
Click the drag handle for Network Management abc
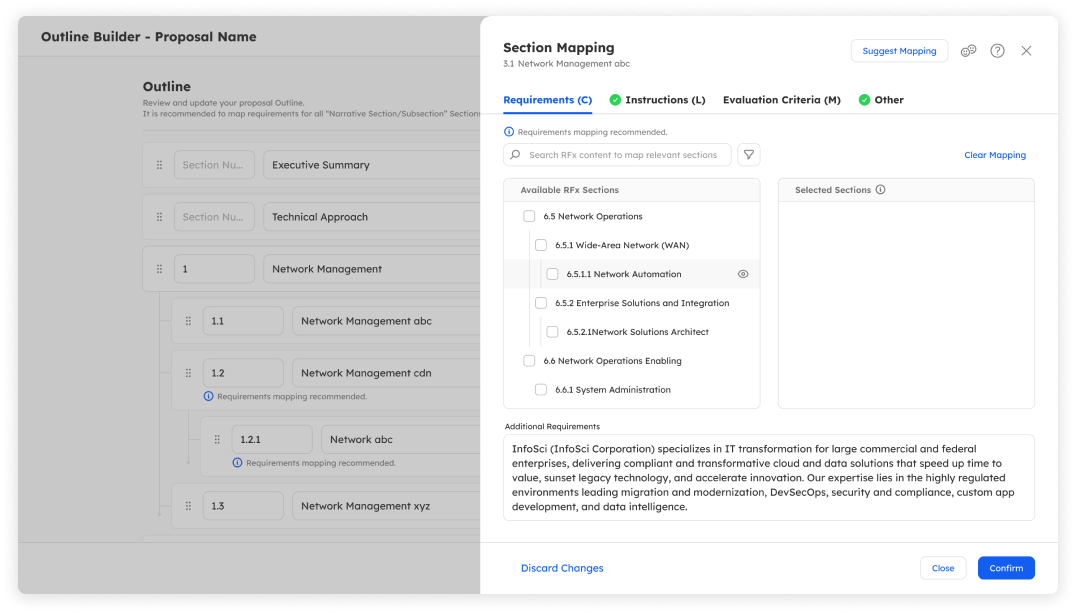[x=188, y=321]
